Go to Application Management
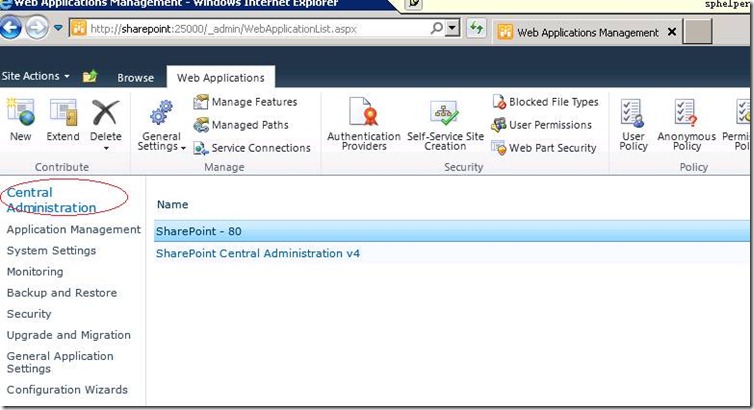 click(74, 229)
